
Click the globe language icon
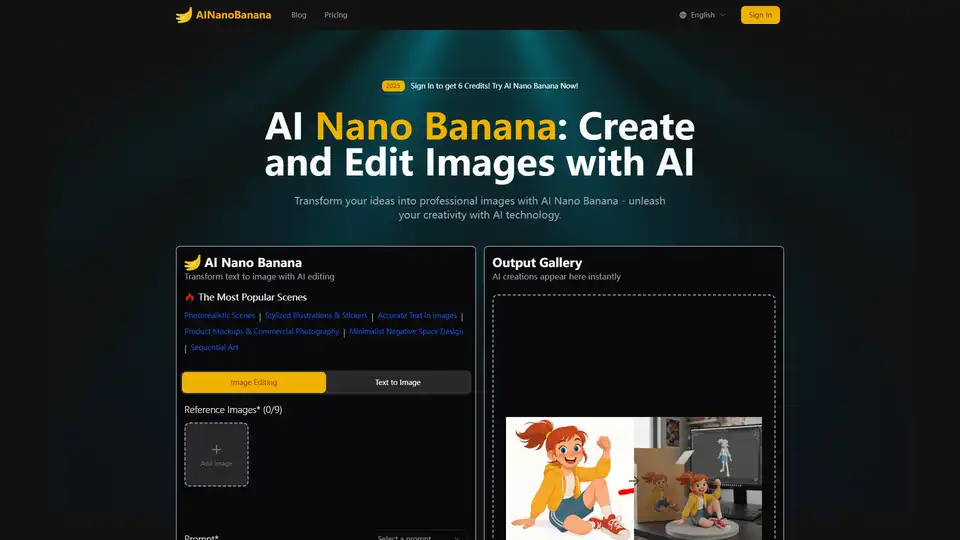(x=683, y=15)
